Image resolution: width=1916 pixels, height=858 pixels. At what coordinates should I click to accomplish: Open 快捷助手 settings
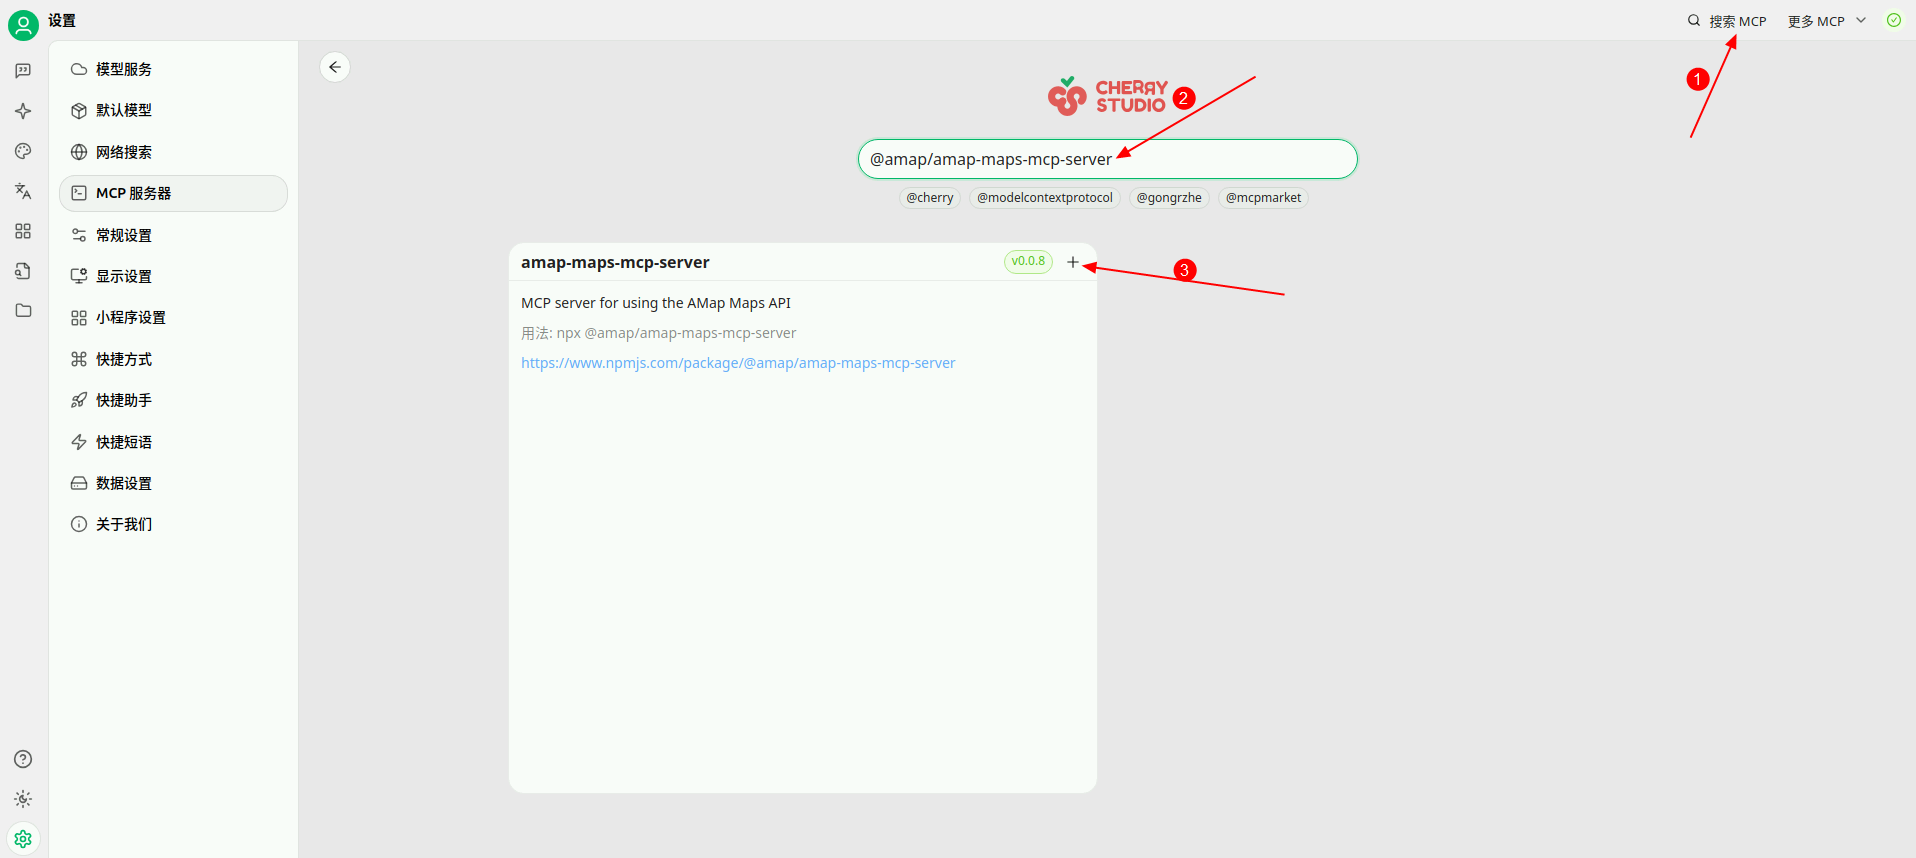point(173,400)
